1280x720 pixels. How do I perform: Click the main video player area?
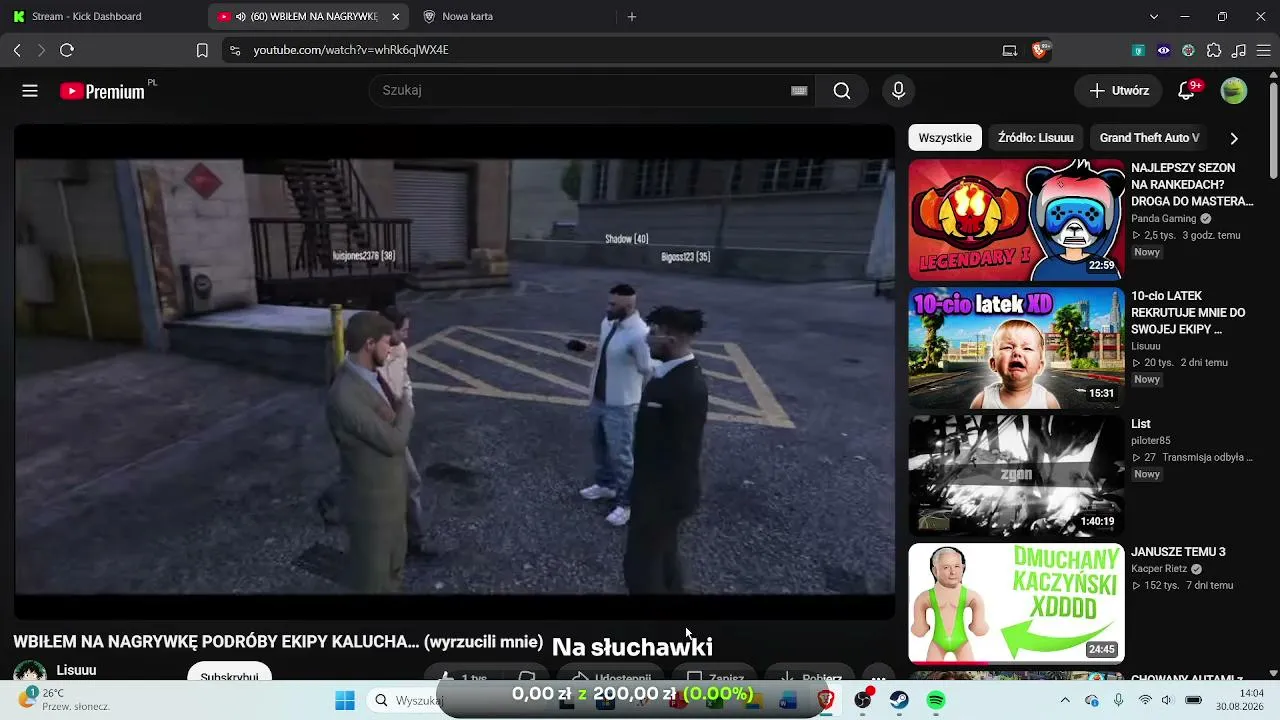[454, 372]
